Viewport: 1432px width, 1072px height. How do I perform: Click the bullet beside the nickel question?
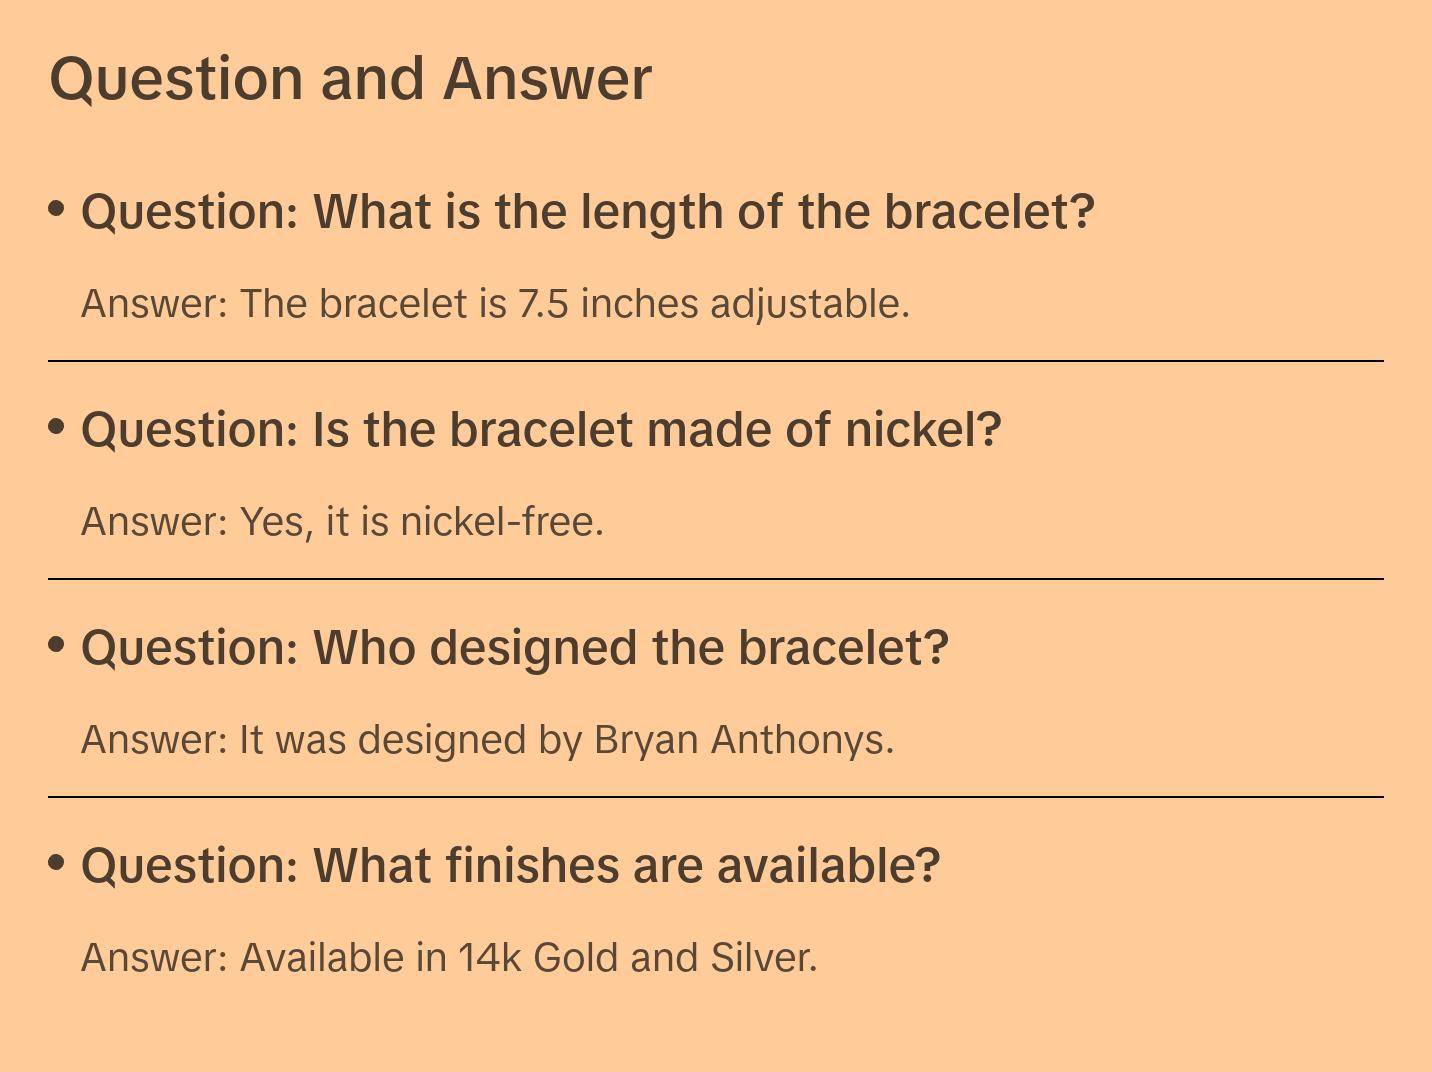pyautogui.click(x=57, y=427)
